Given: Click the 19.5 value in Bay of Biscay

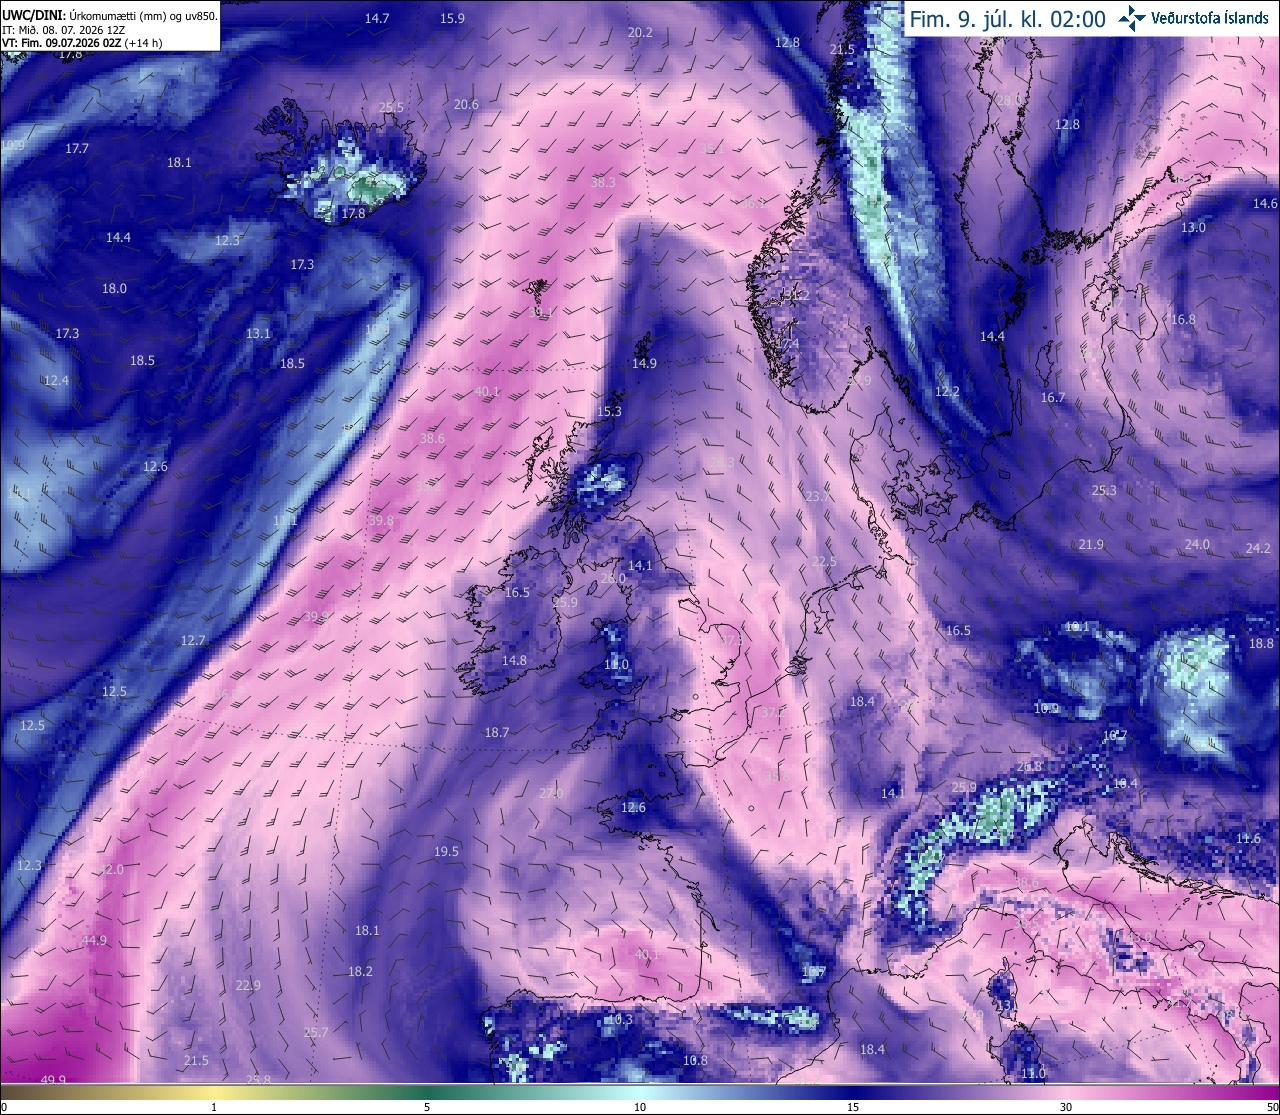Looking at the screenshot, I should click(446, 852).
